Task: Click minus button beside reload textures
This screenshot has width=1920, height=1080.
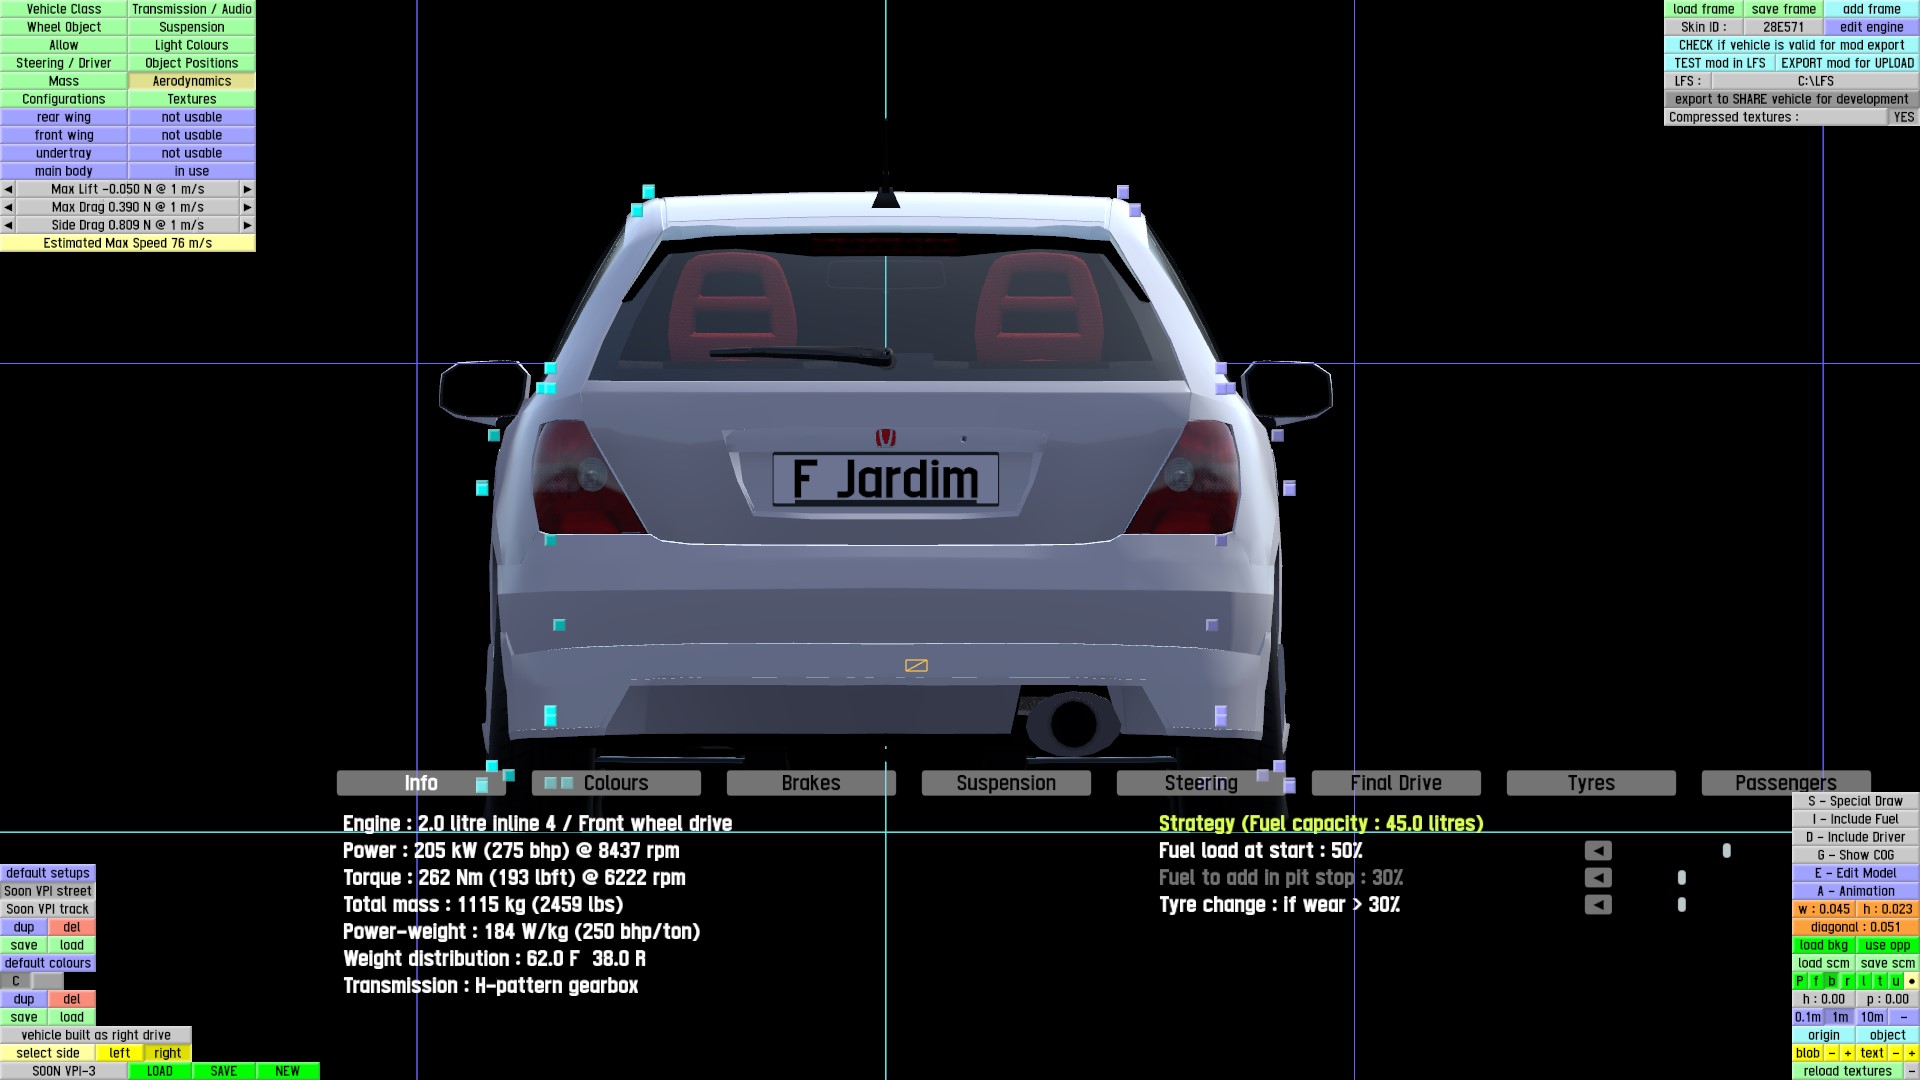Action: coord(1911,1071)
